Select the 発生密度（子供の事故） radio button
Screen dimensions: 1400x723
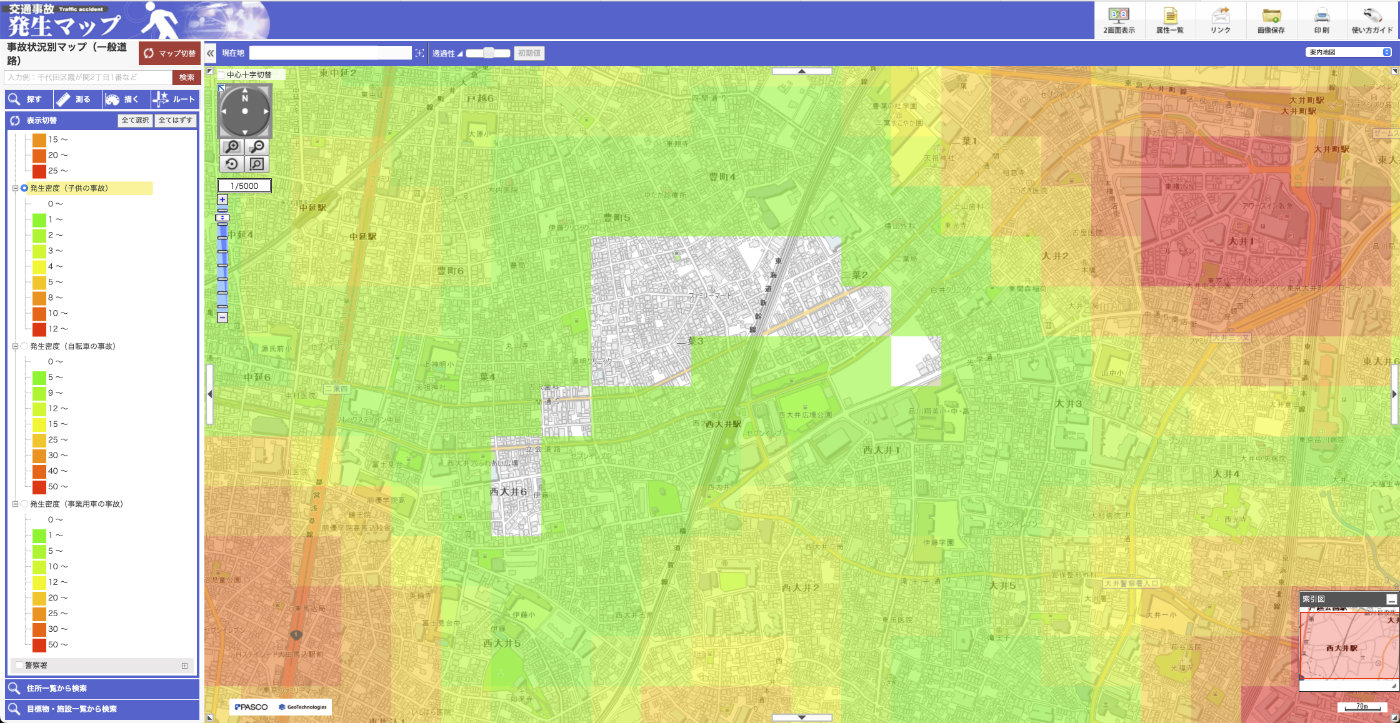point(24,188)
